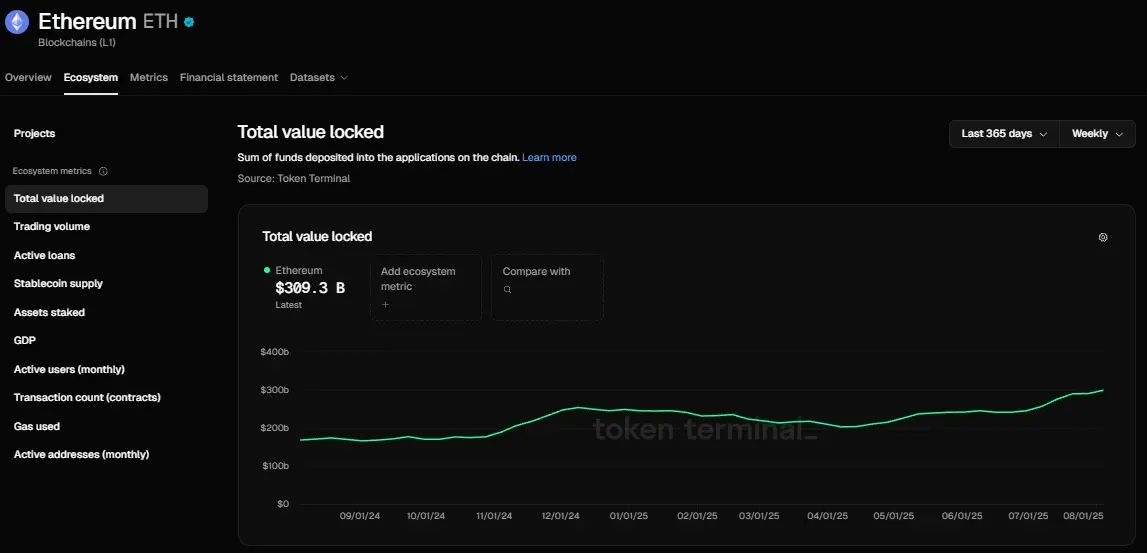Viewport: 1147px width, 553px height.
Task: Go to the Financial statement tab
Action: point(229,78)
